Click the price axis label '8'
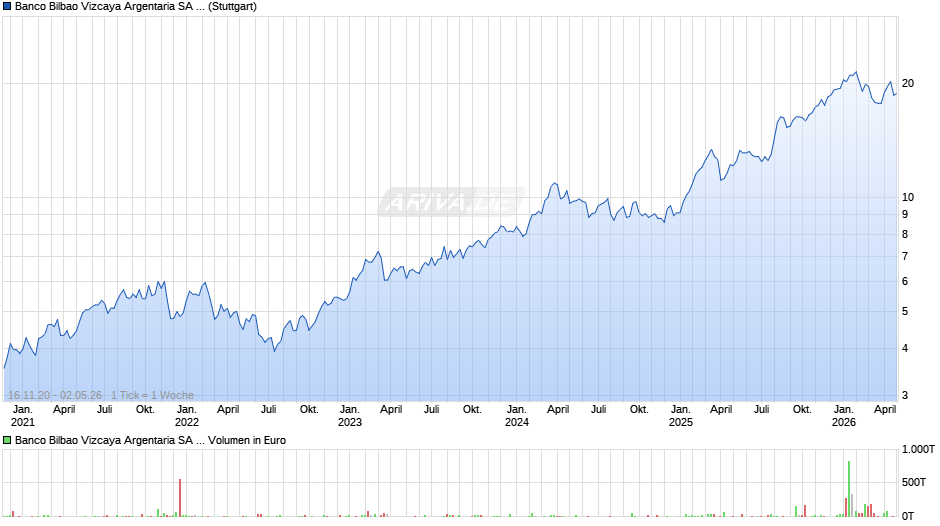The height and width of the screenshot is (526, 940). (905, 235)
